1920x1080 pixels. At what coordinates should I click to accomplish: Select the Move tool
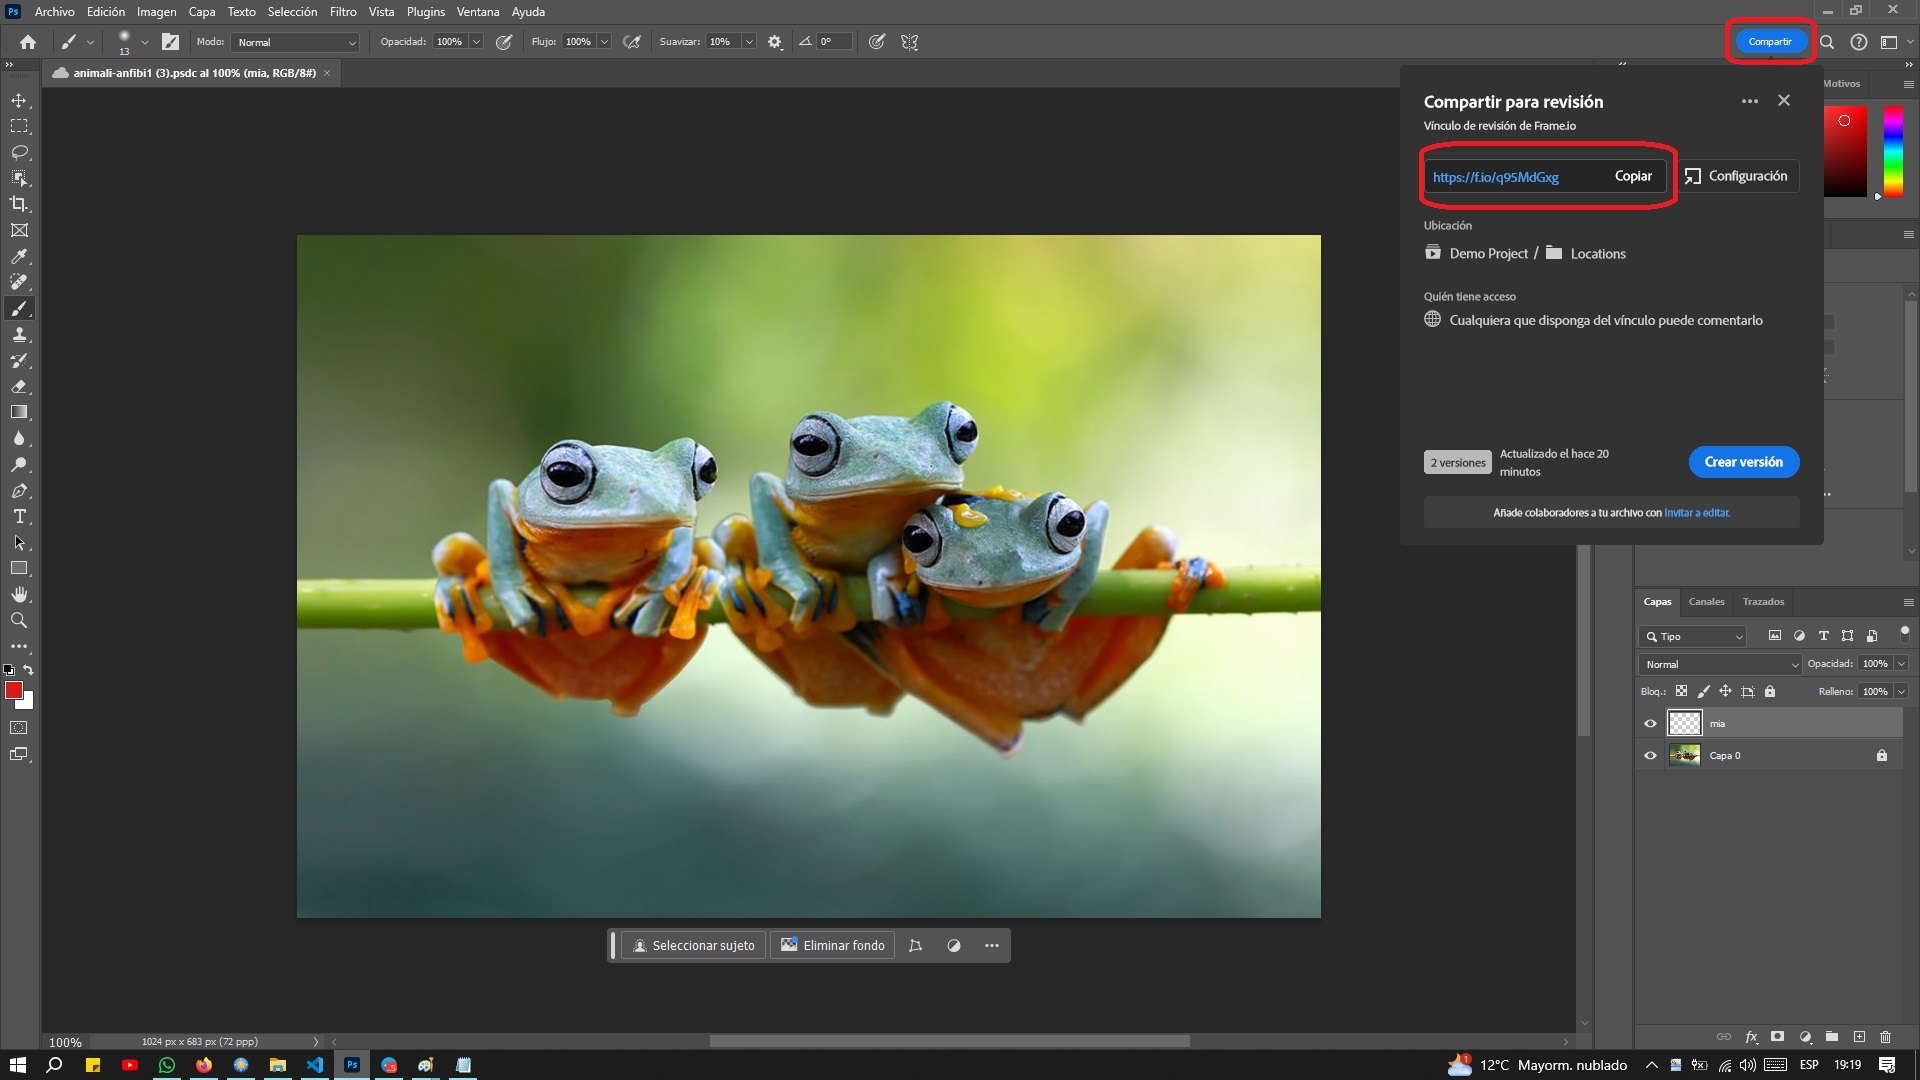pos(19,101)
